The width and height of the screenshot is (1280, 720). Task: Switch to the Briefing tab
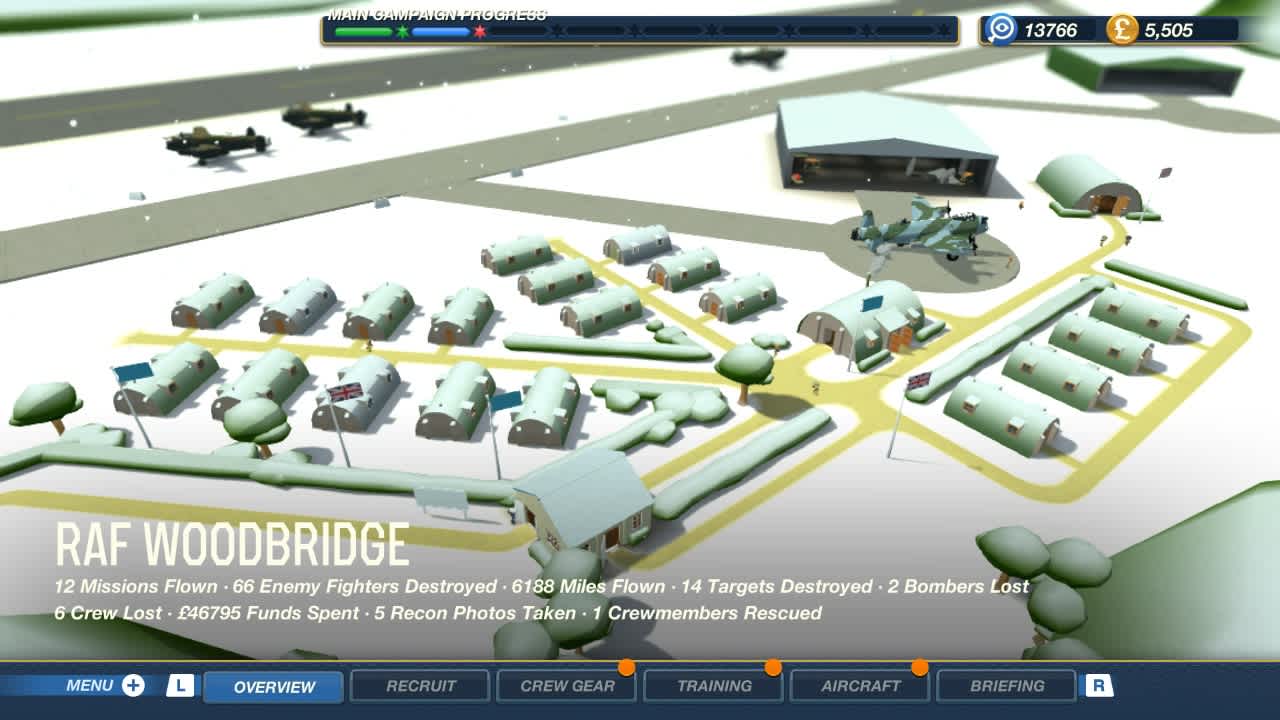pos(1007,686)
